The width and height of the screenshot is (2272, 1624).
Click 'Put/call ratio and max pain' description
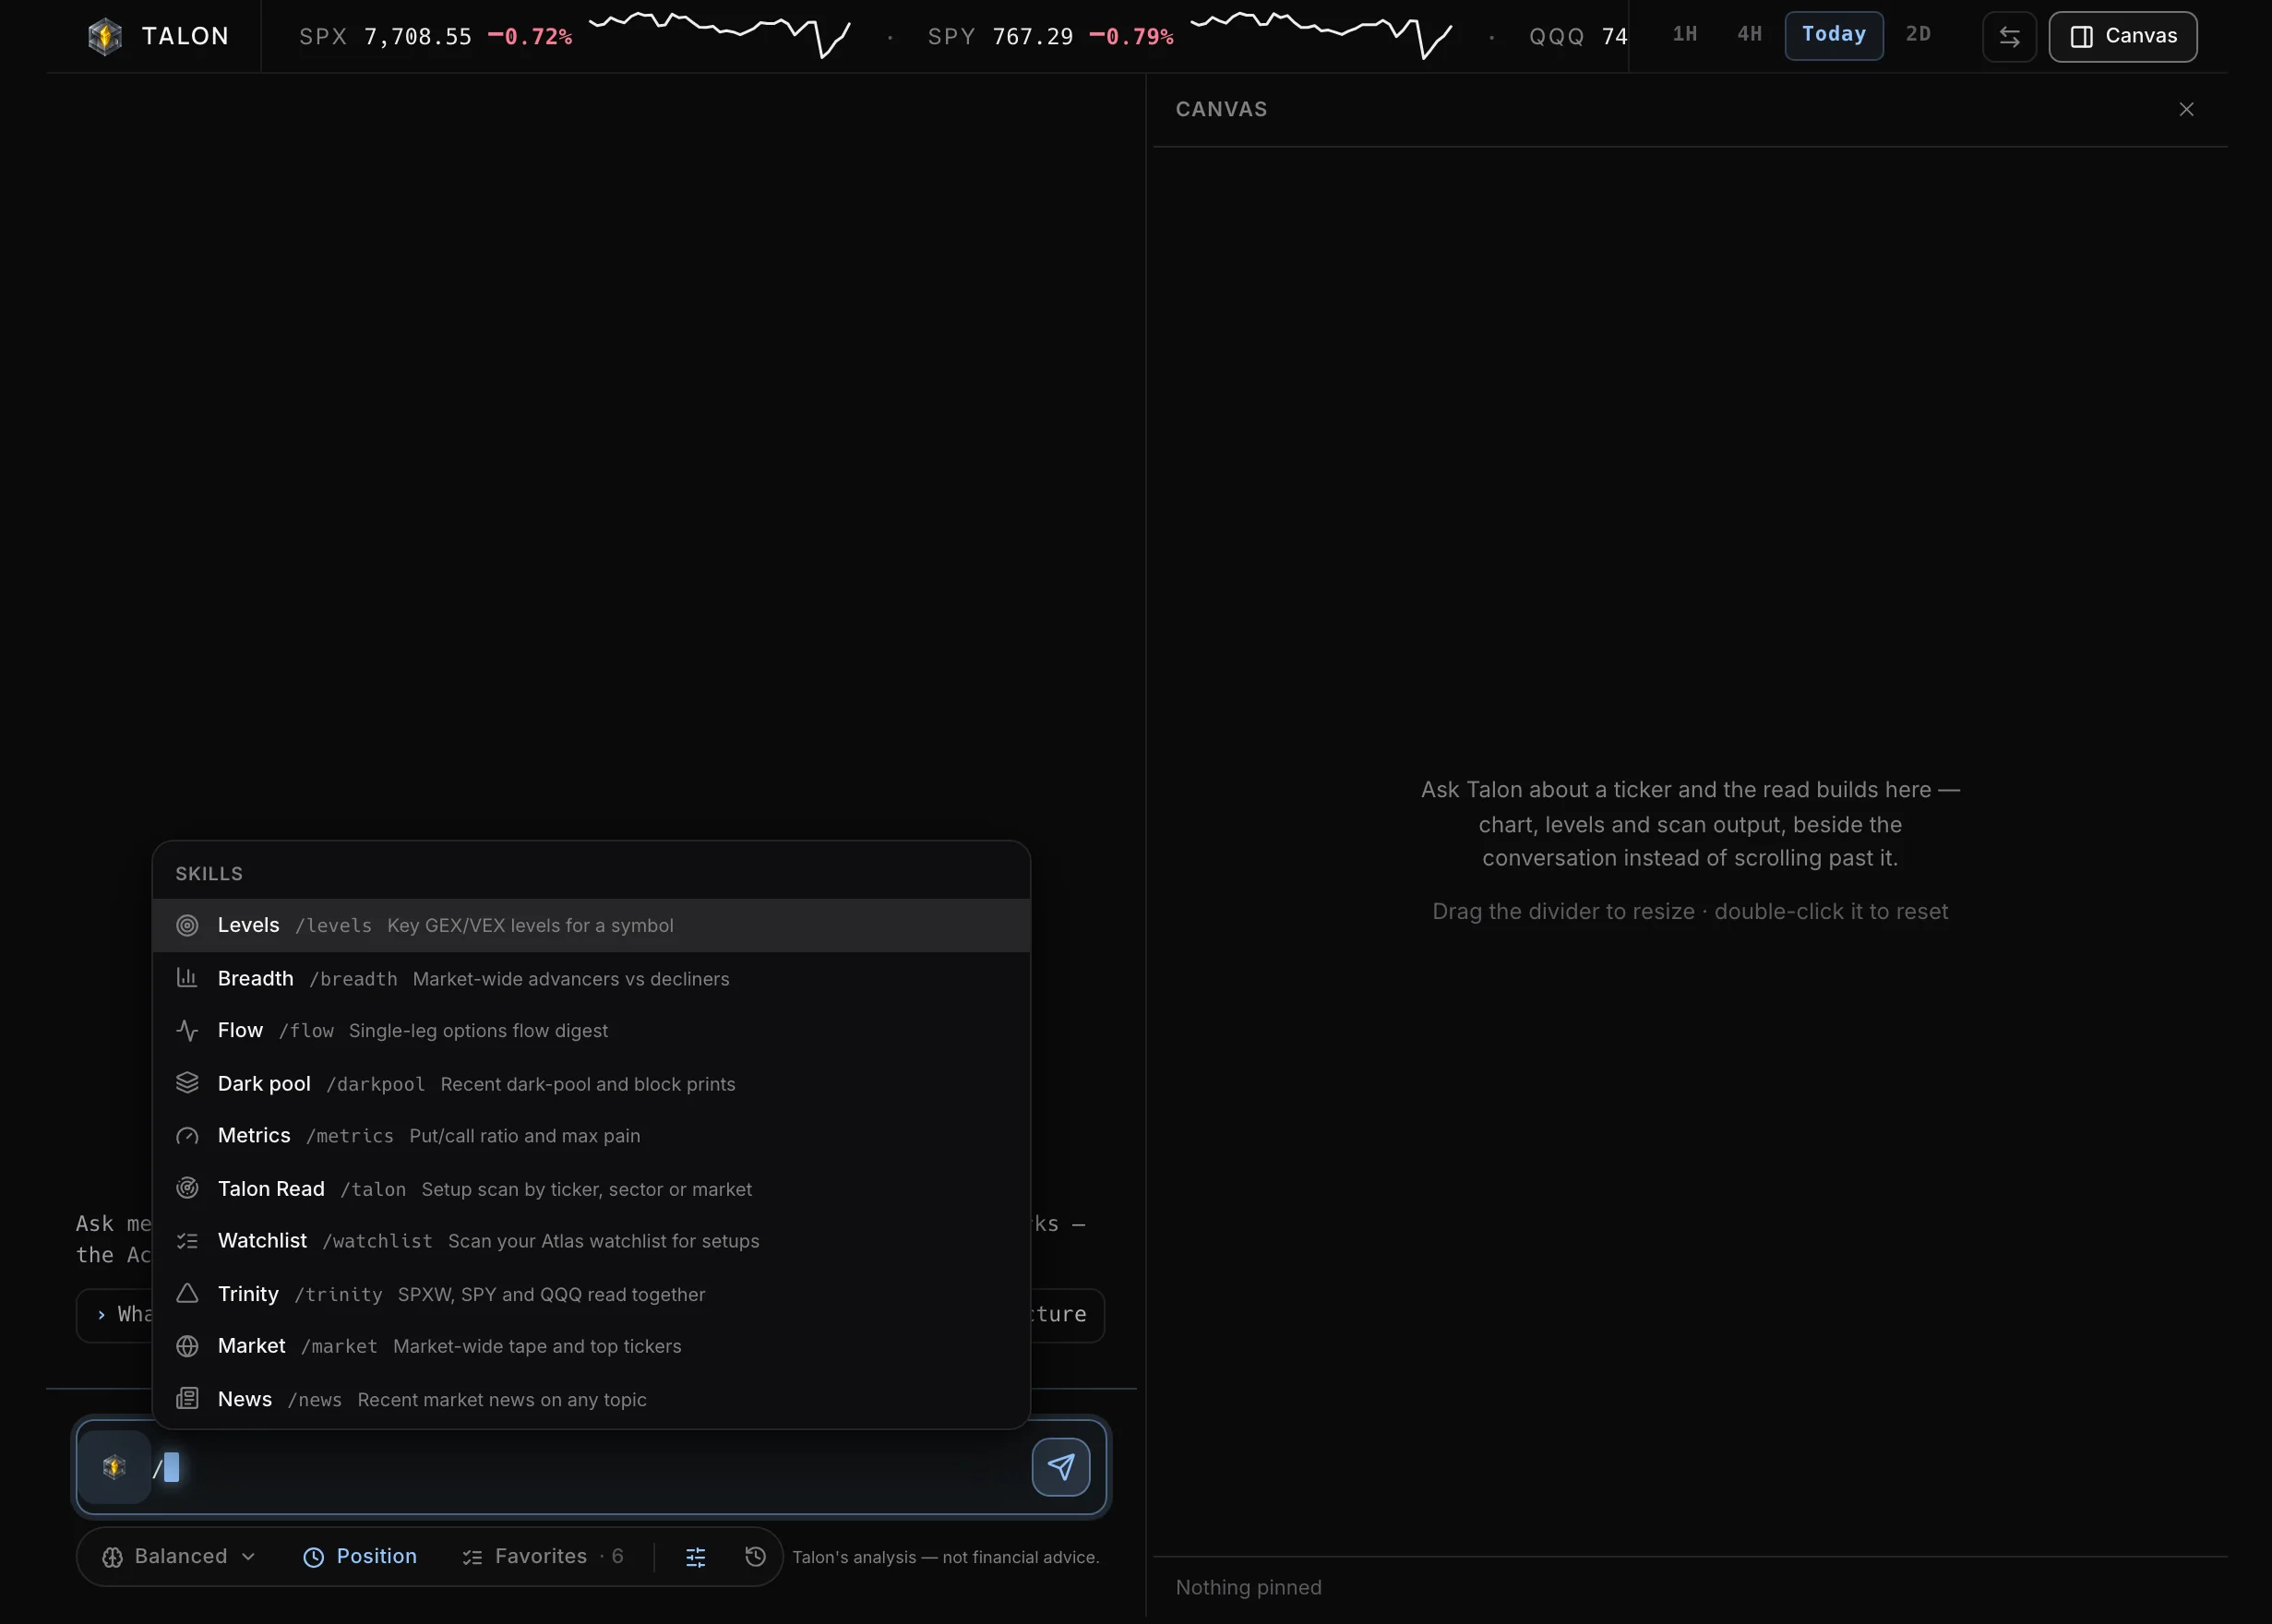point(524,1136)
